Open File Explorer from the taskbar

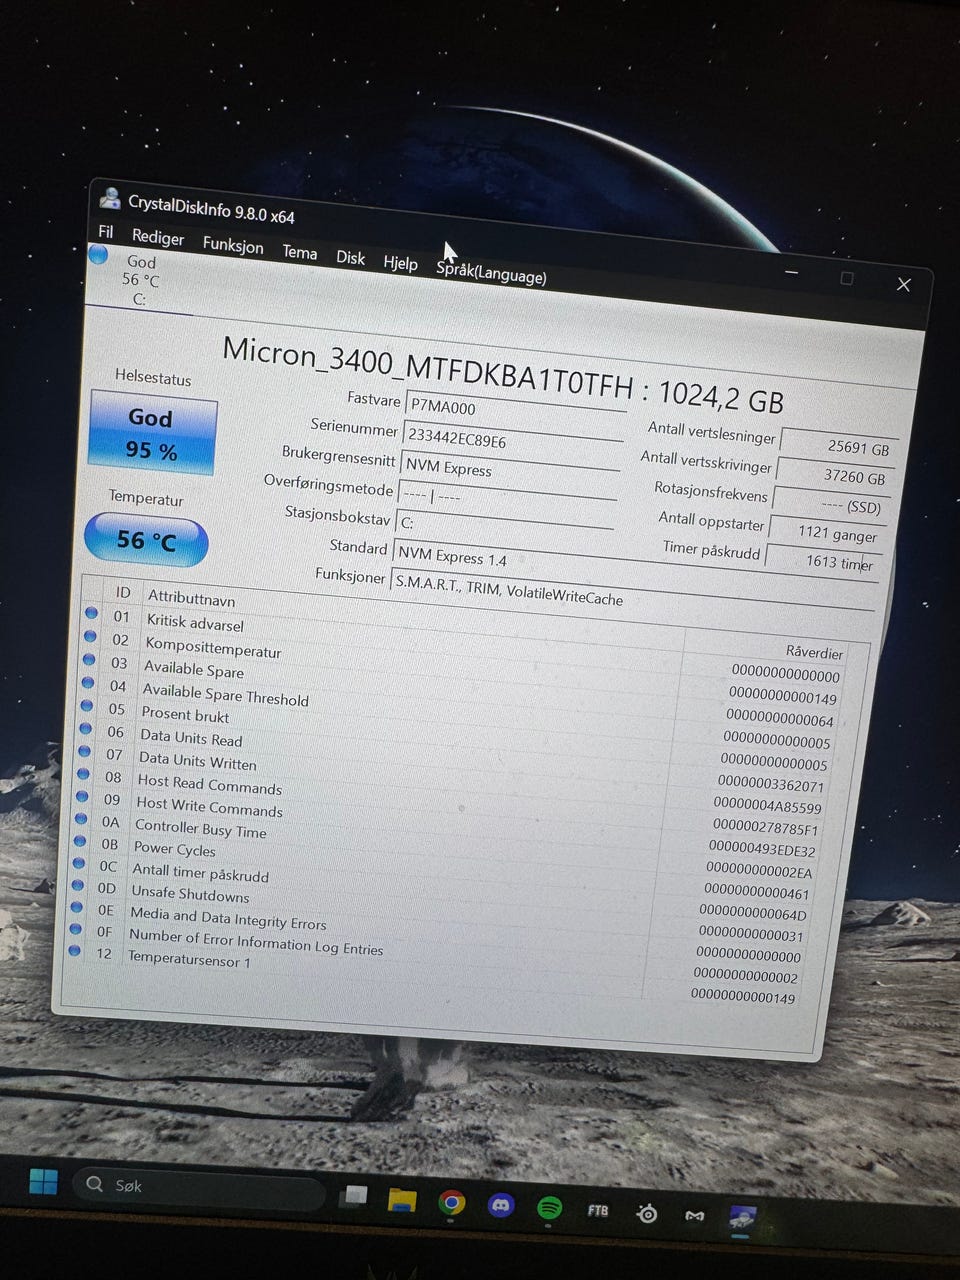tap(402, 1199)
